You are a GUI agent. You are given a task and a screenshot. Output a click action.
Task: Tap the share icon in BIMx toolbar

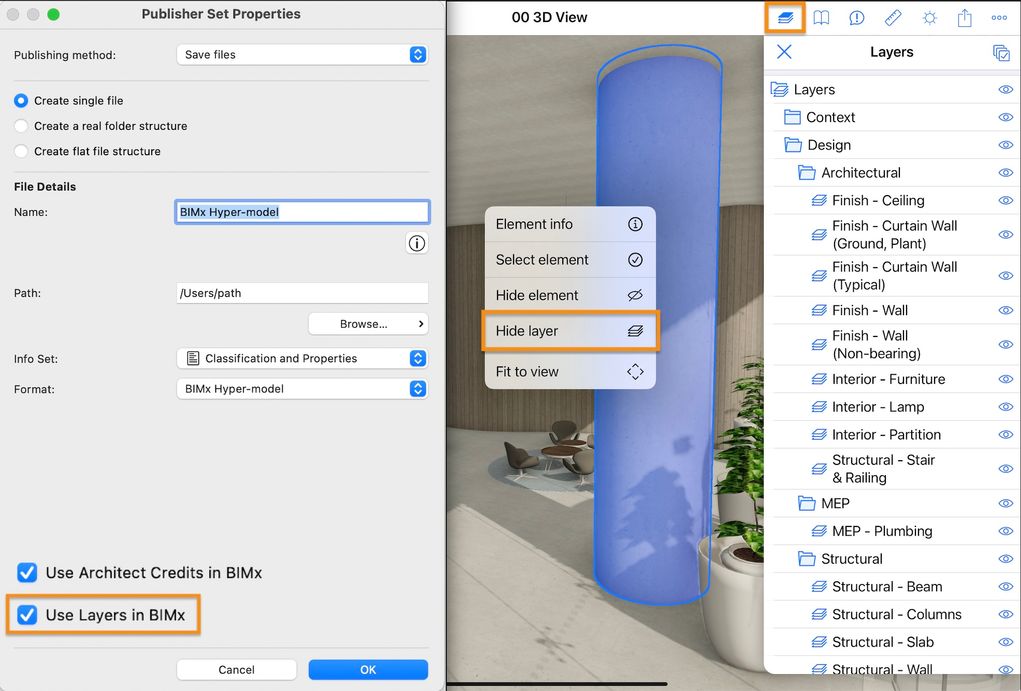[x=964, y=18]
